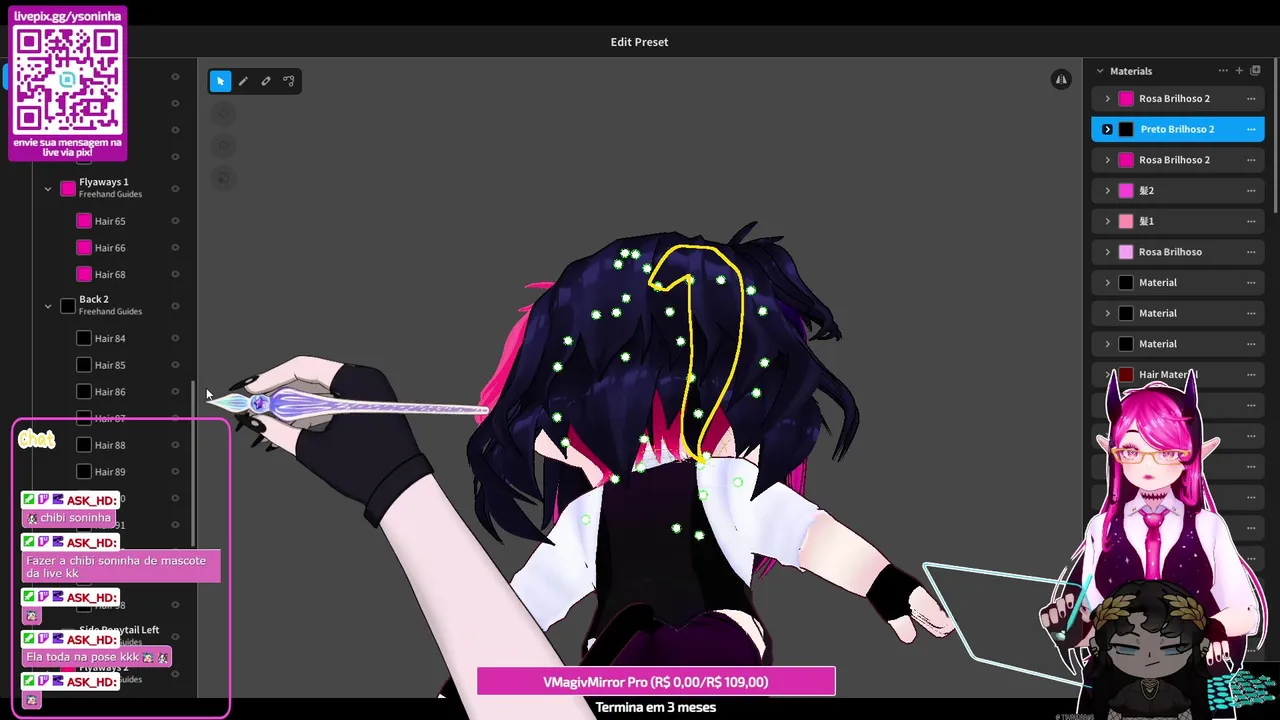The width and height of the screenshot is (1280, 720).
Task: Select the 髪1 material
Action: [x=1177, y=221]
